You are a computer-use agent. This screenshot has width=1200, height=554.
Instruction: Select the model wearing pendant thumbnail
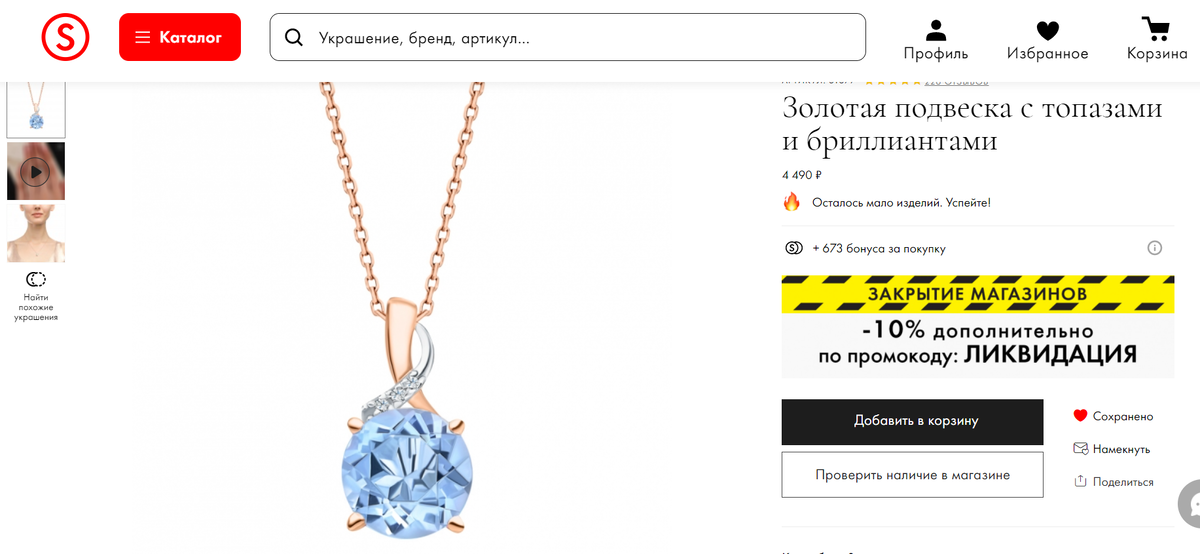tap(36, 234)
